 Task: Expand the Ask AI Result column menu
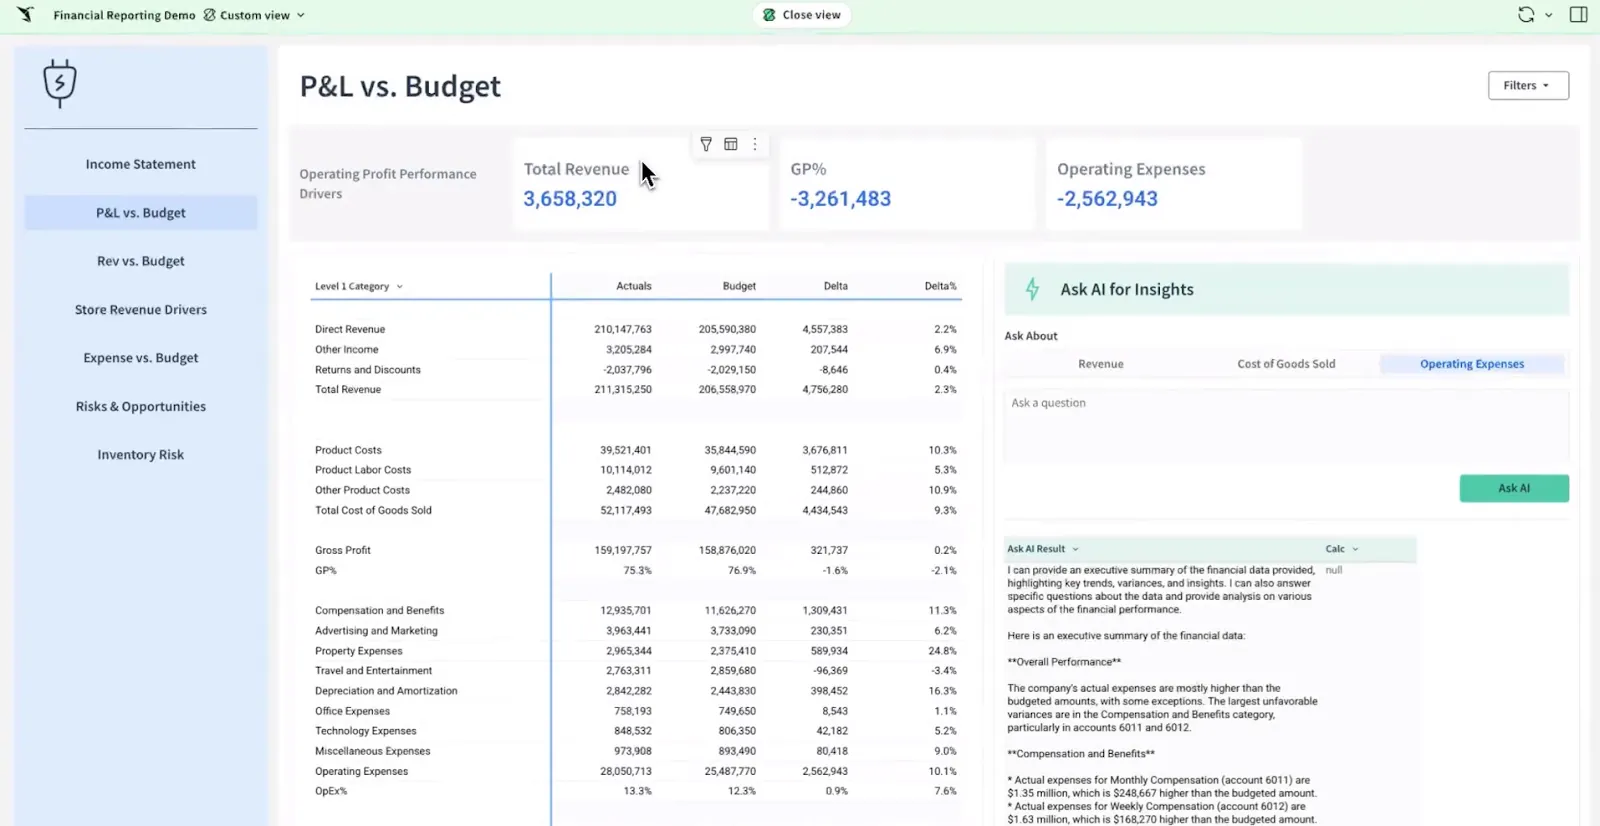1076,549
